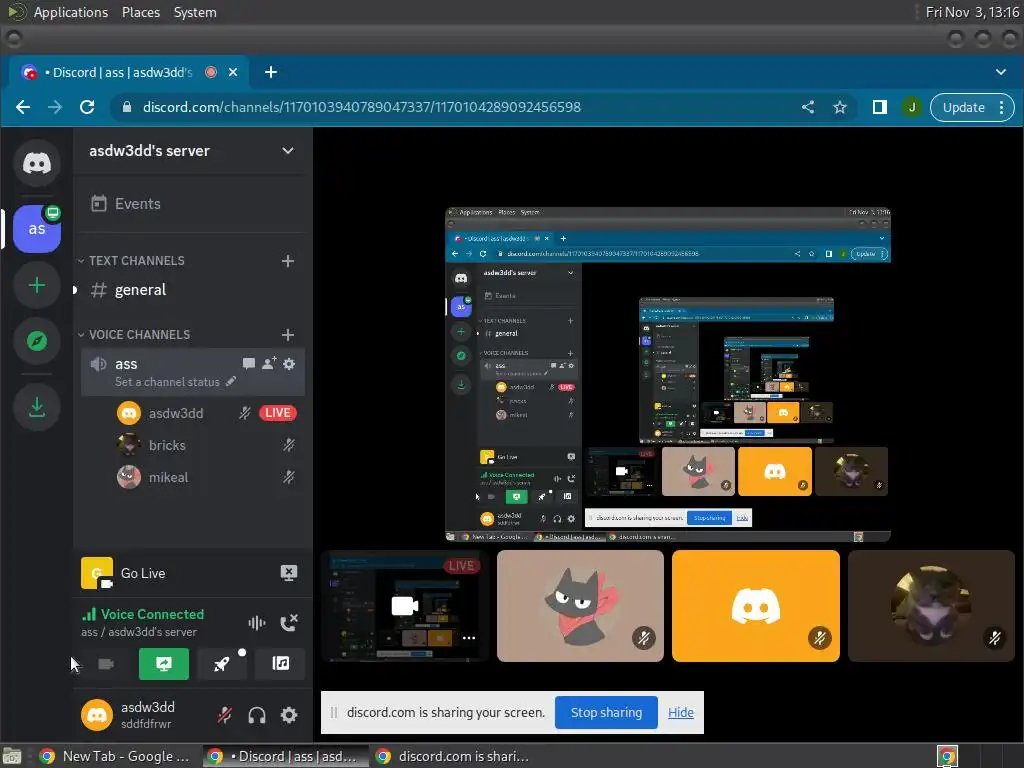Click the Hide link
The width and height of the screenshot is (1024, 768).
[680, 712]
